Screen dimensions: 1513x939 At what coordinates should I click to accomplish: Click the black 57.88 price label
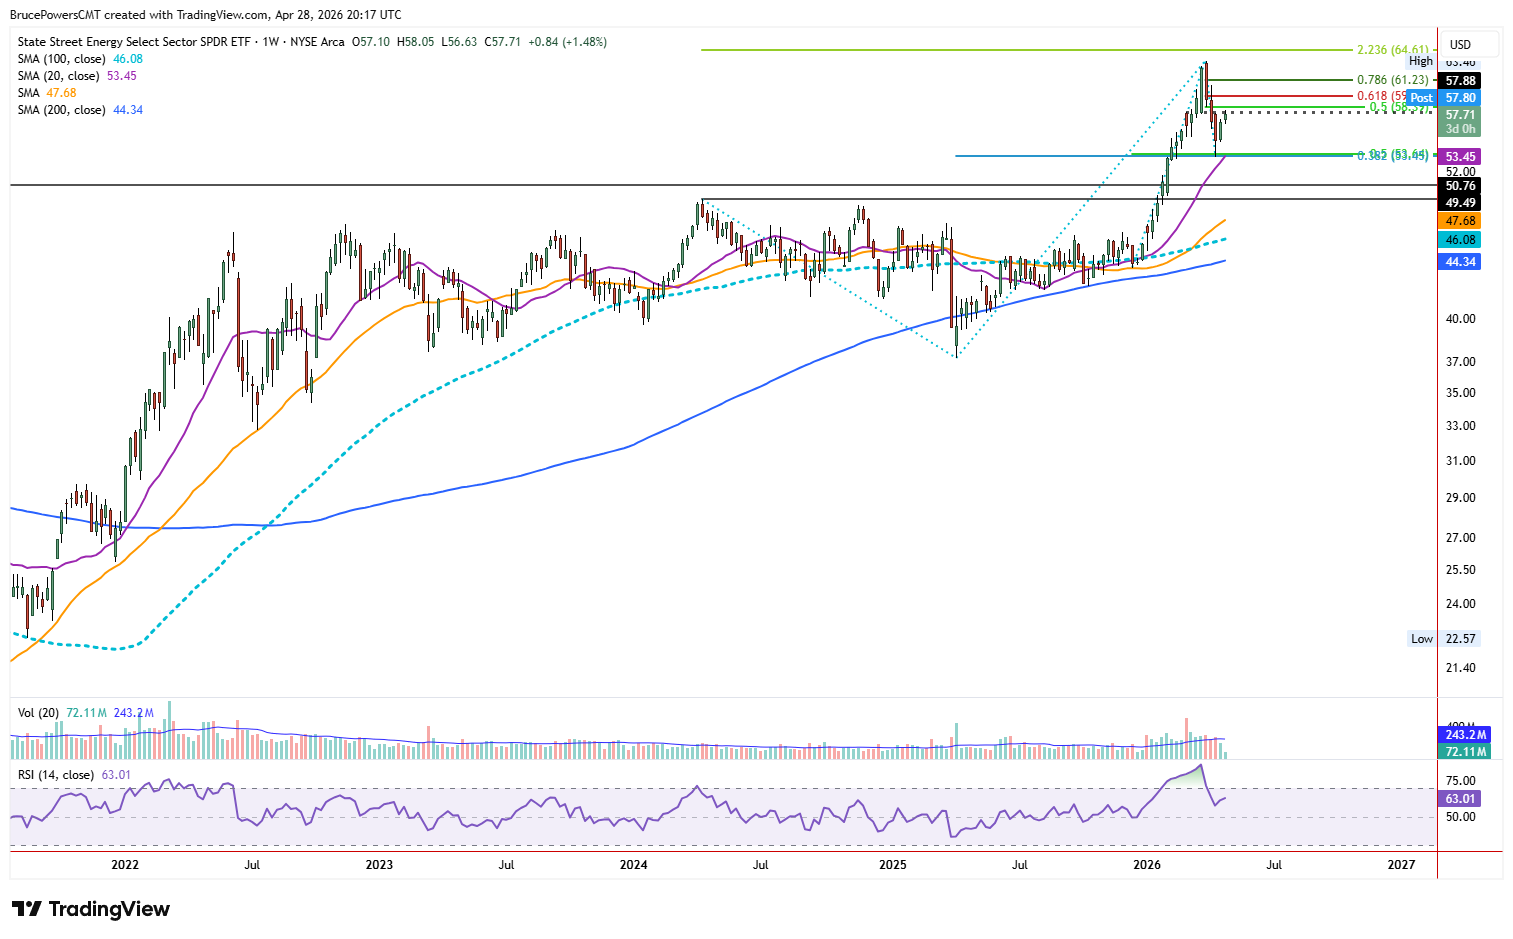pos(1459,81)
